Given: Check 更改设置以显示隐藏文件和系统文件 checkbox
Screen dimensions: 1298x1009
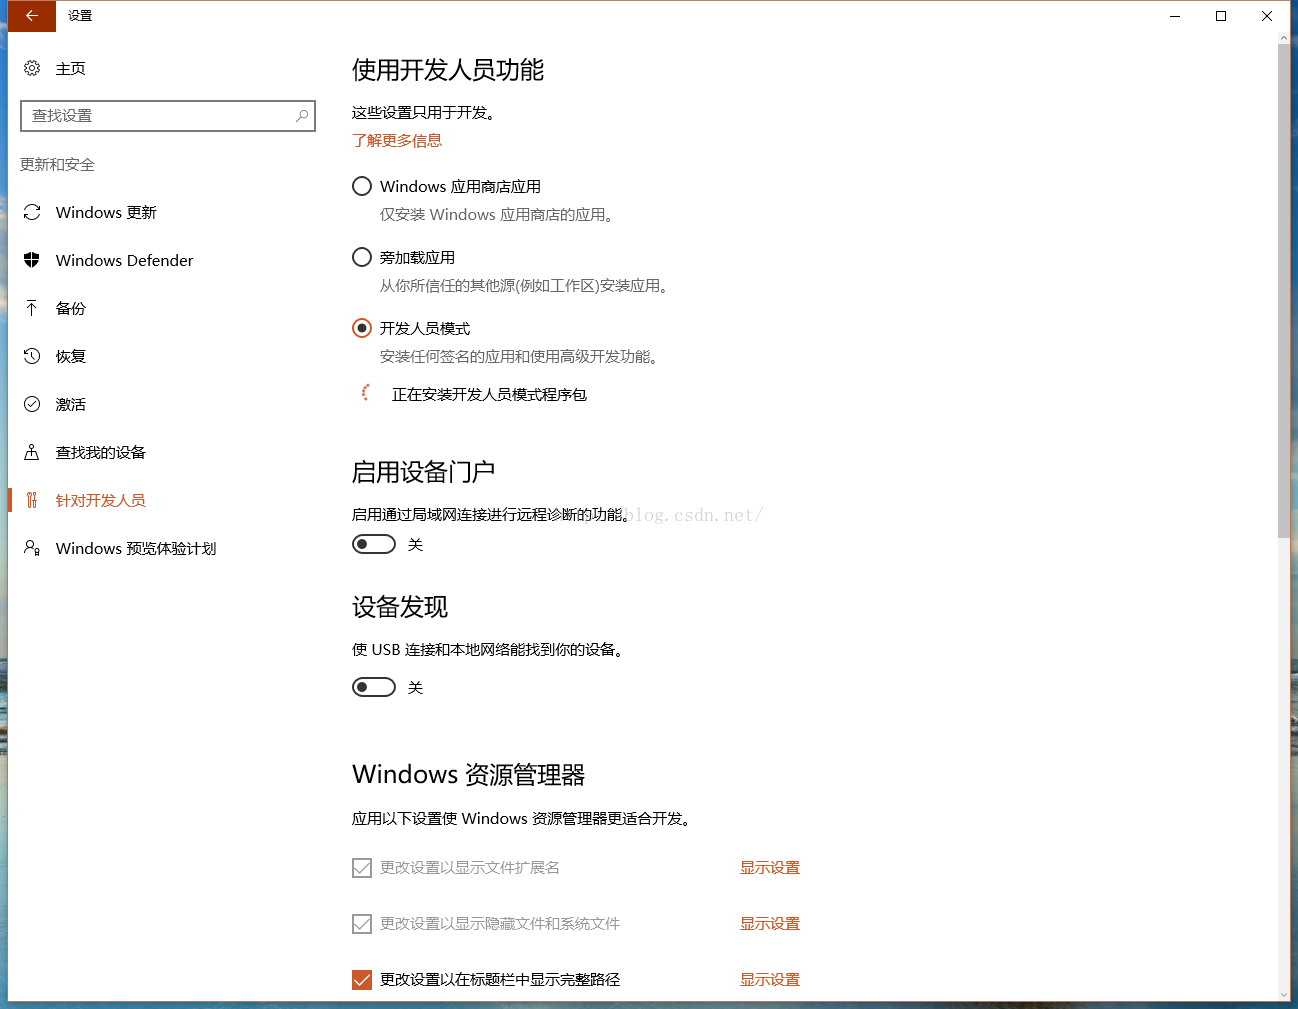Looking at the screenshot, I should (x=362, y=924).
